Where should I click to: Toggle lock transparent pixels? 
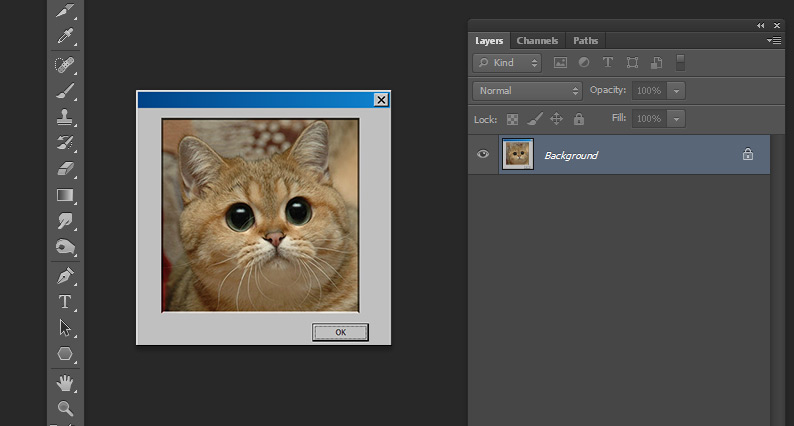[512, 120]
